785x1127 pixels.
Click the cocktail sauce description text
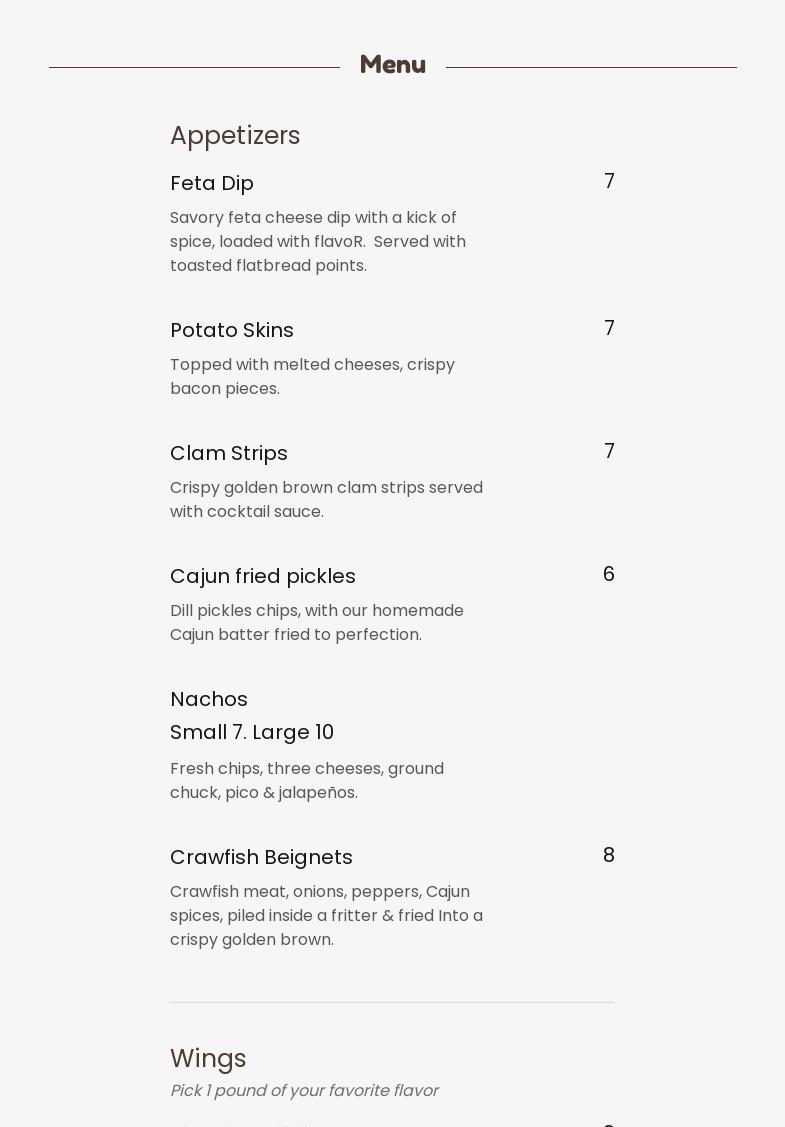pyautogui.click(x=326, y=500)
